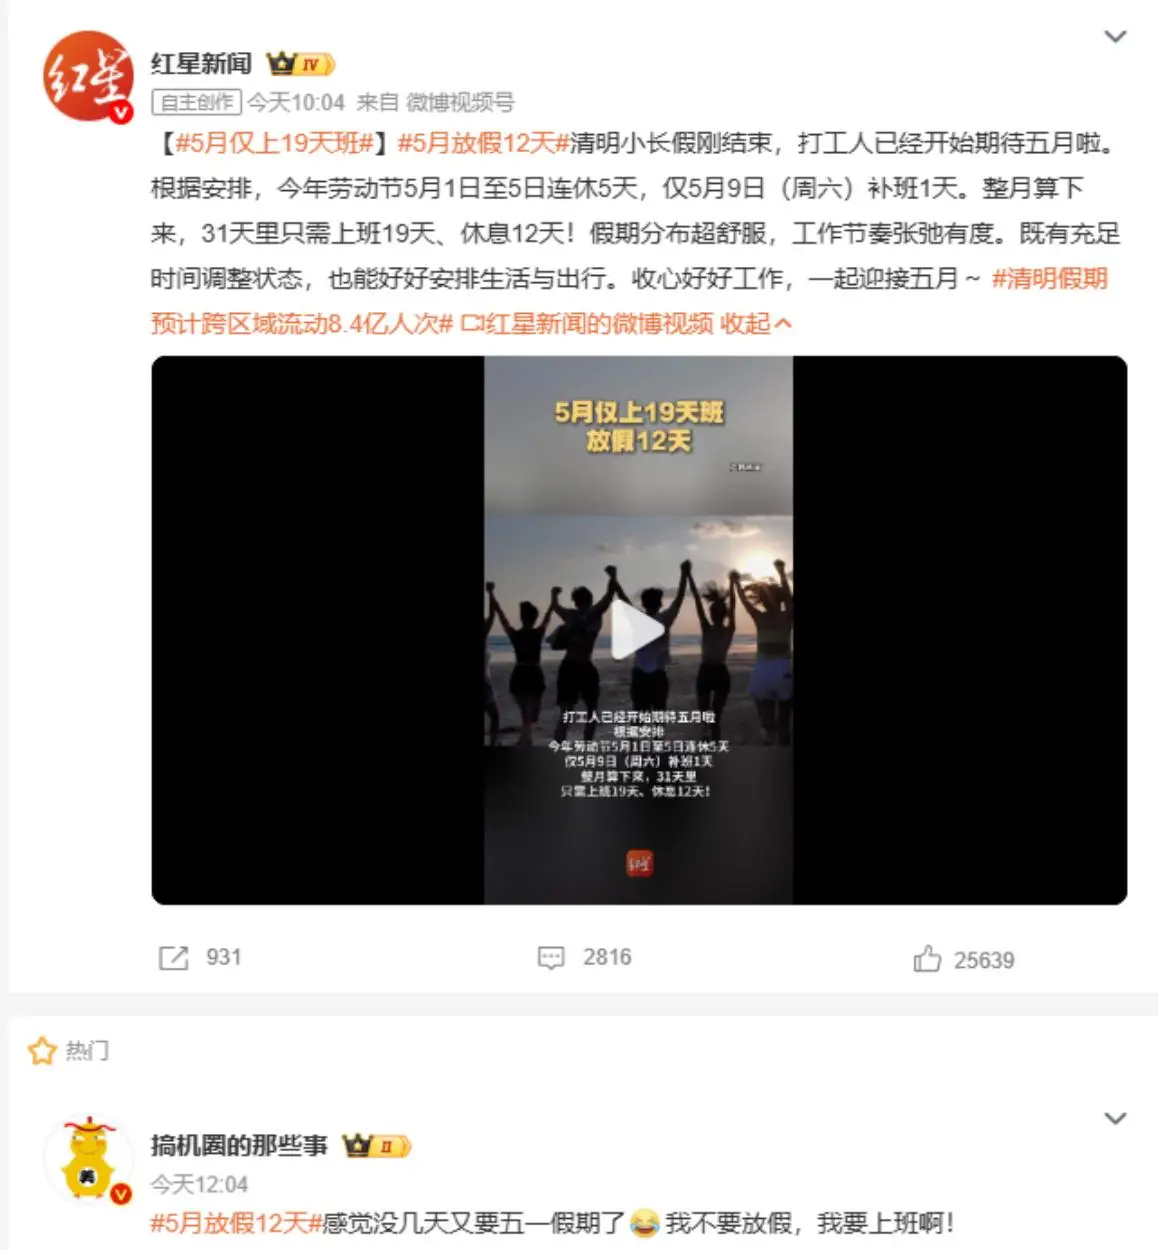Open 红星新闻的微博视频 link

(587, 323)
